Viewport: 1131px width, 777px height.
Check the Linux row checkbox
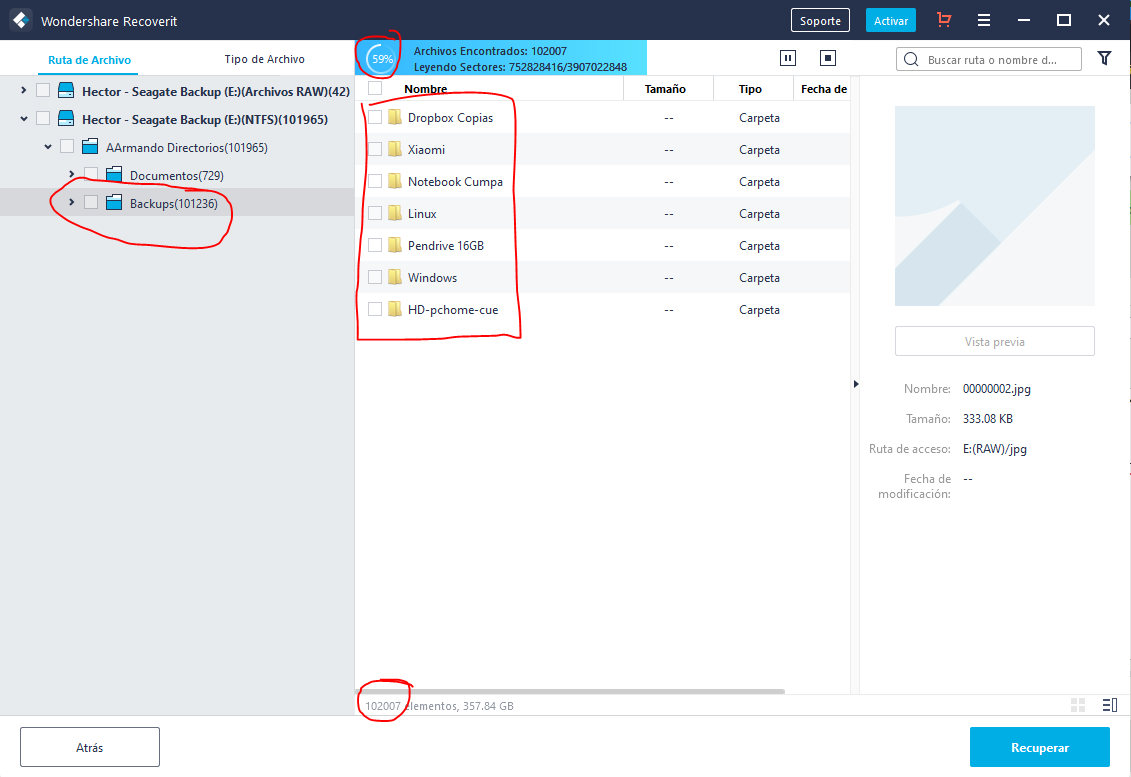tap(375, 213)
